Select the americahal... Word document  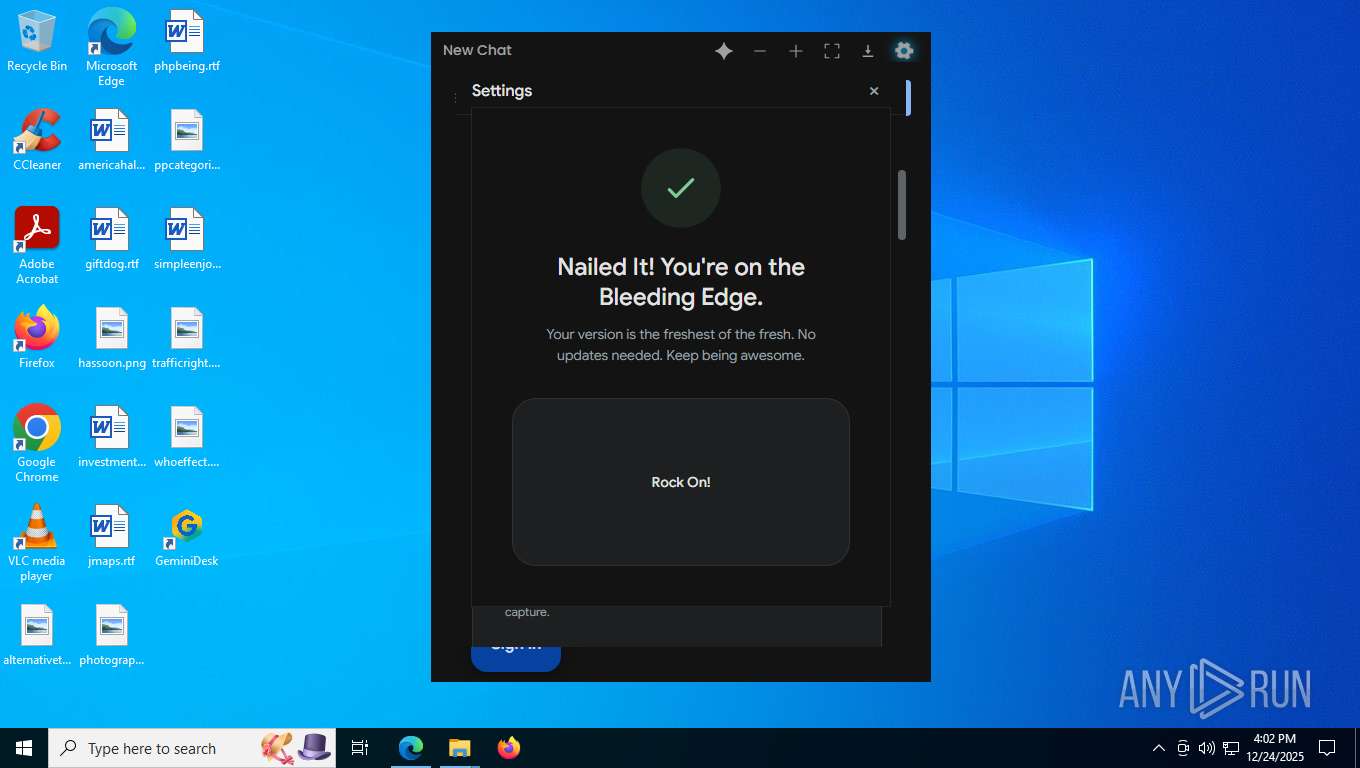point(111,140)
